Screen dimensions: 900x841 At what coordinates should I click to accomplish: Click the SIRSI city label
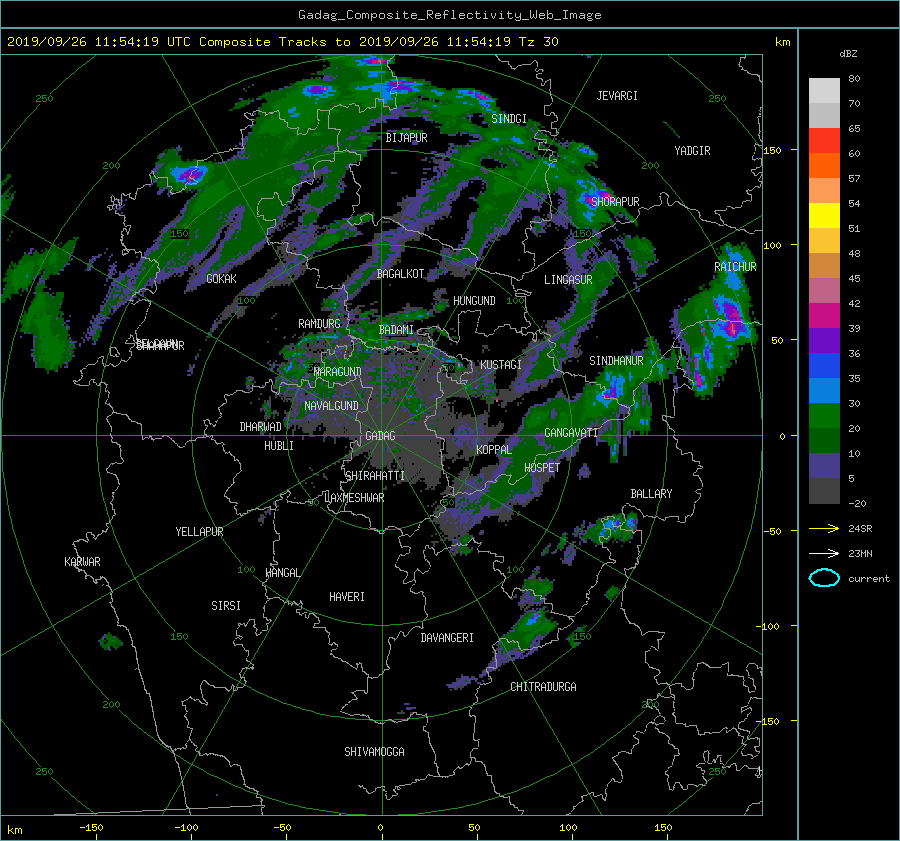pos(226,606)
